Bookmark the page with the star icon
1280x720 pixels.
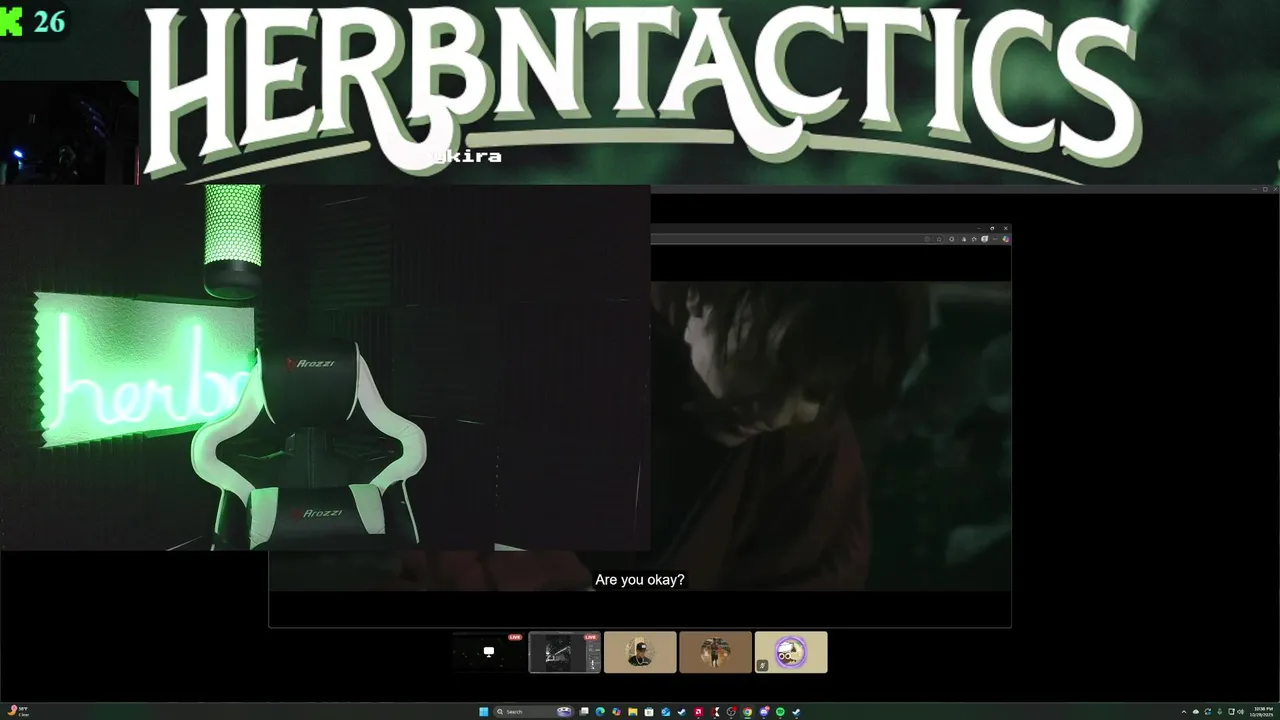pyautogui.click(x=939, y=239)
